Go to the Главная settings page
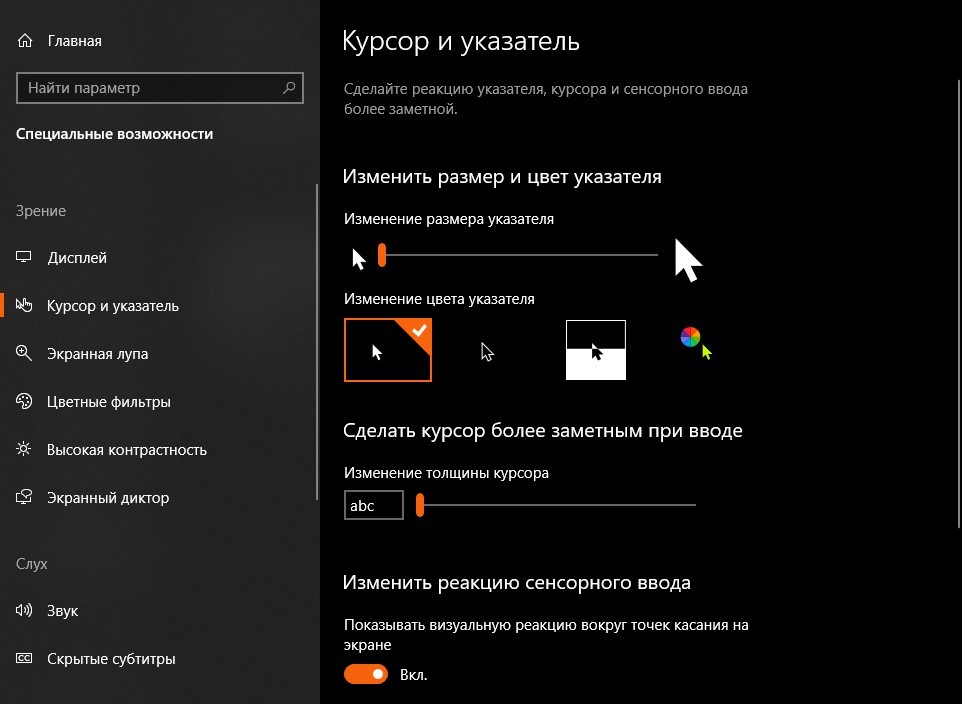This screenshot has height=704, width=962. (x=74, y=41)
